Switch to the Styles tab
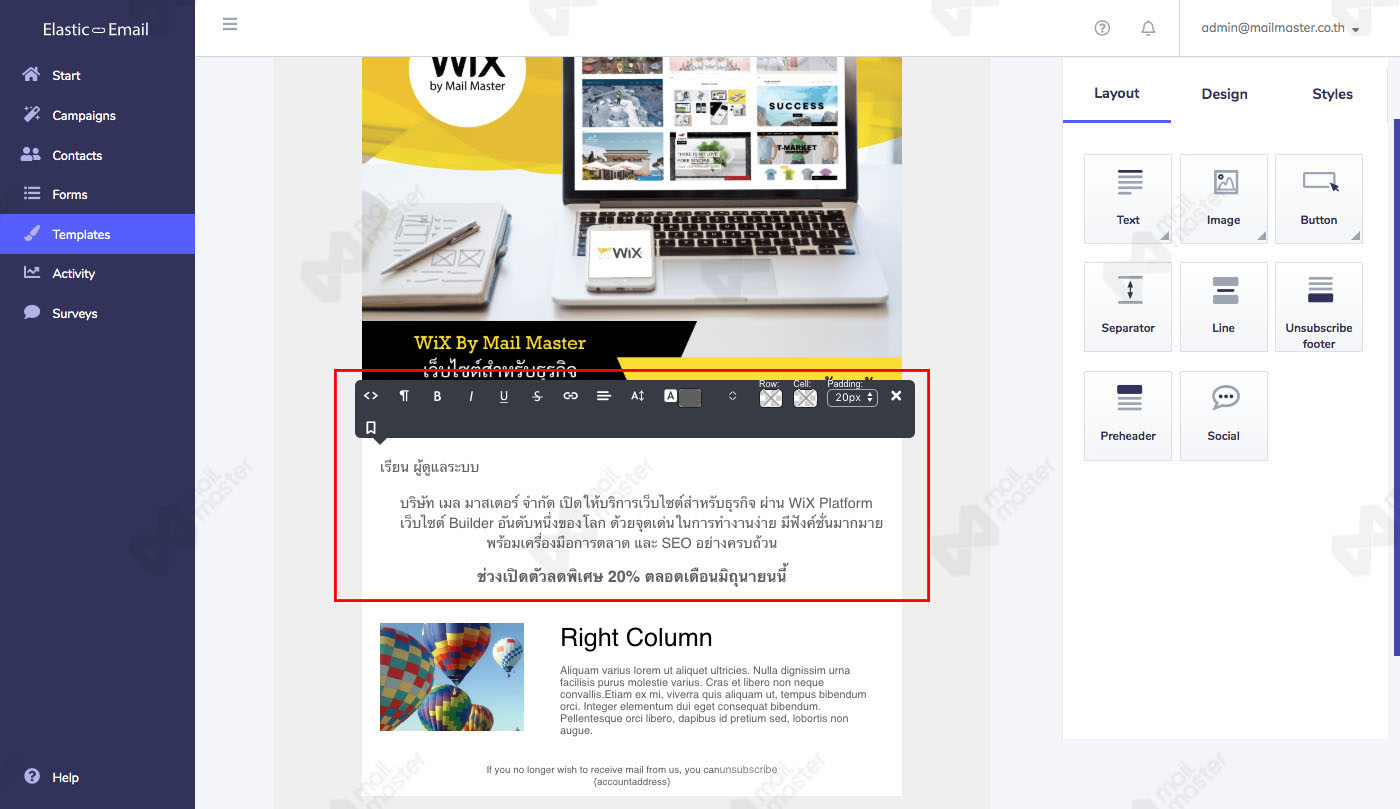 [x=1332, y=94]
